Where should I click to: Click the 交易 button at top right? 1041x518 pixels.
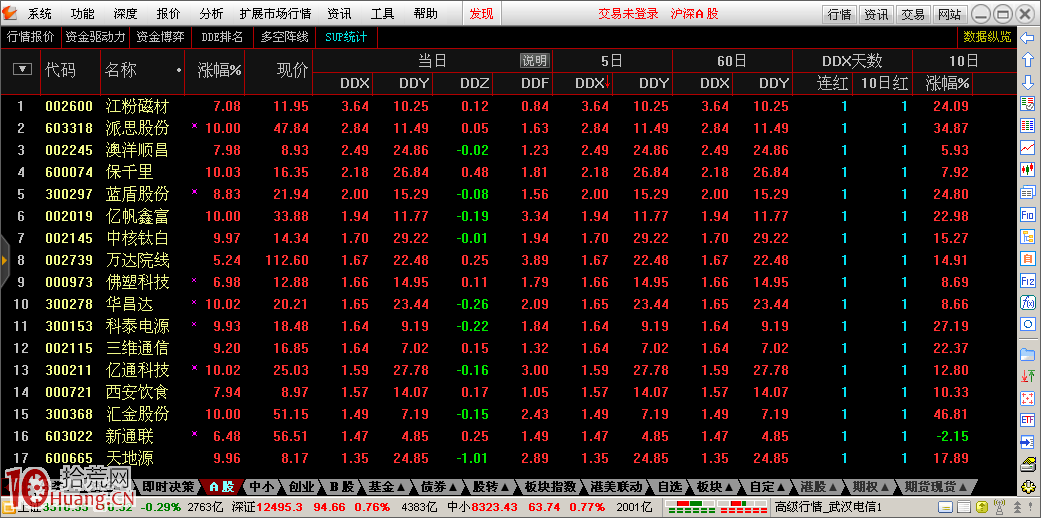click(x=914, y=15)
